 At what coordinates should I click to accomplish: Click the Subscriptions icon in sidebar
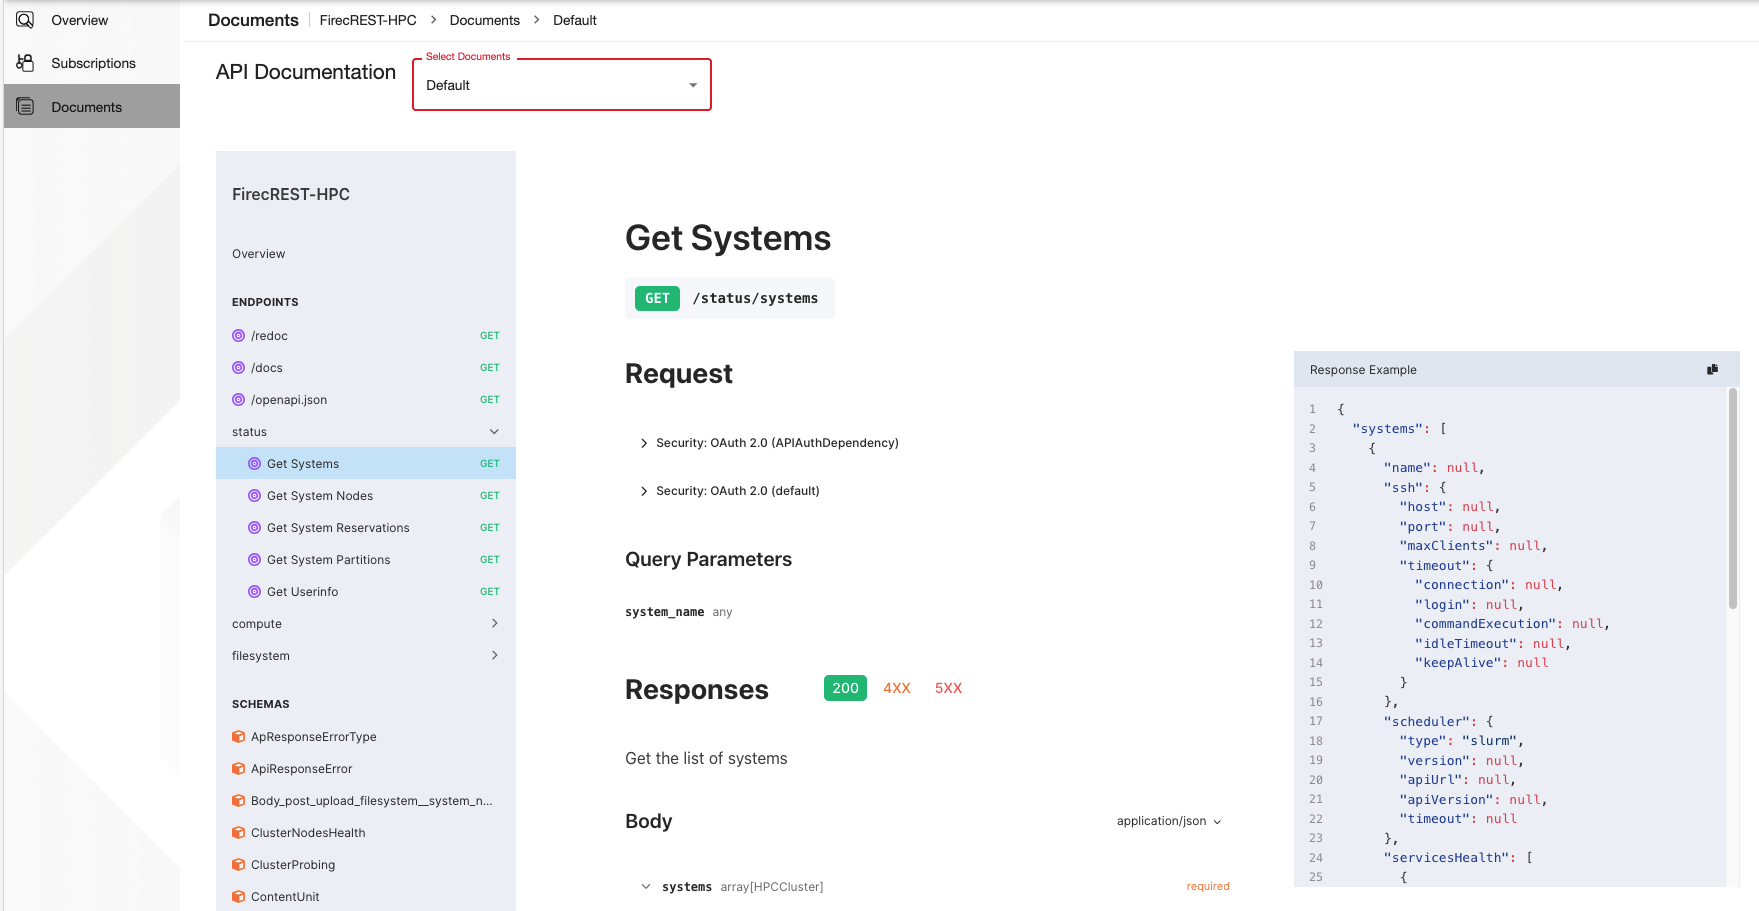pos(25,63)
